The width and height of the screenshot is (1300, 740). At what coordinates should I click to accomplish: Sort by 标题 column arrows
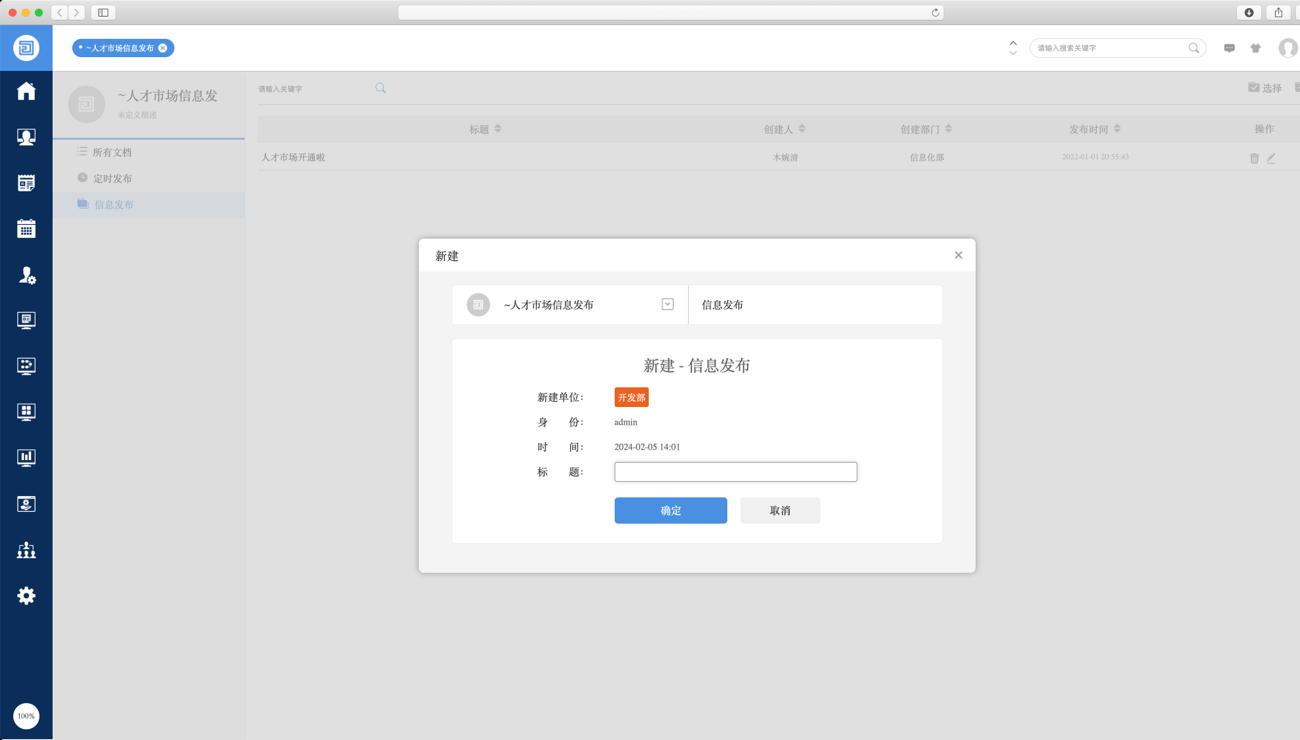pos(498,129)
